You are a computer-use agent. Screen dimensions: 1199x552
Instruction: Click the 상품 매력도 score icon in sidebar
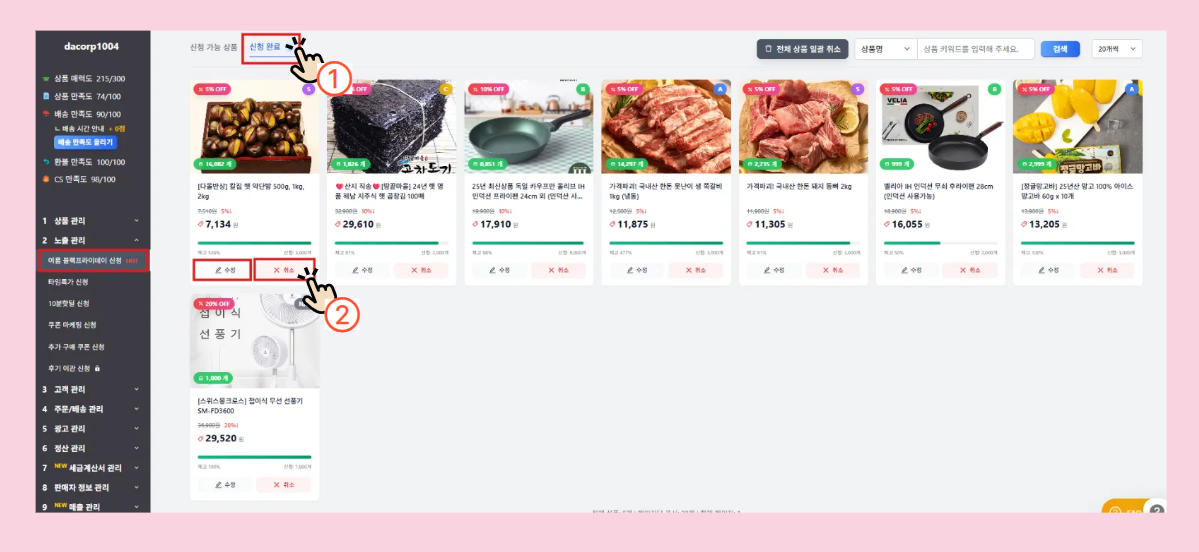pyautogui.click(x=46, y=79)
